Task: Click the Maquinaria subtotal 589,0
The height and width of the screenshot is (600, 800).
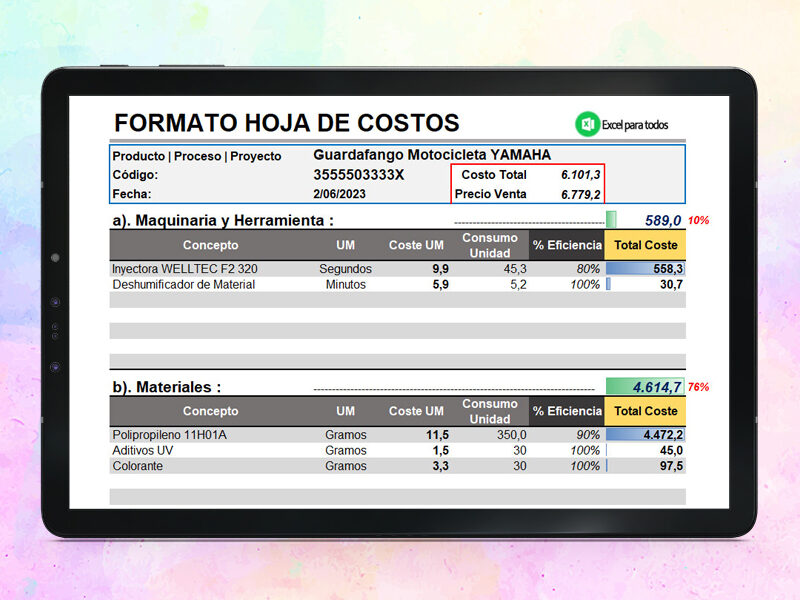Action: coord(663,220)
